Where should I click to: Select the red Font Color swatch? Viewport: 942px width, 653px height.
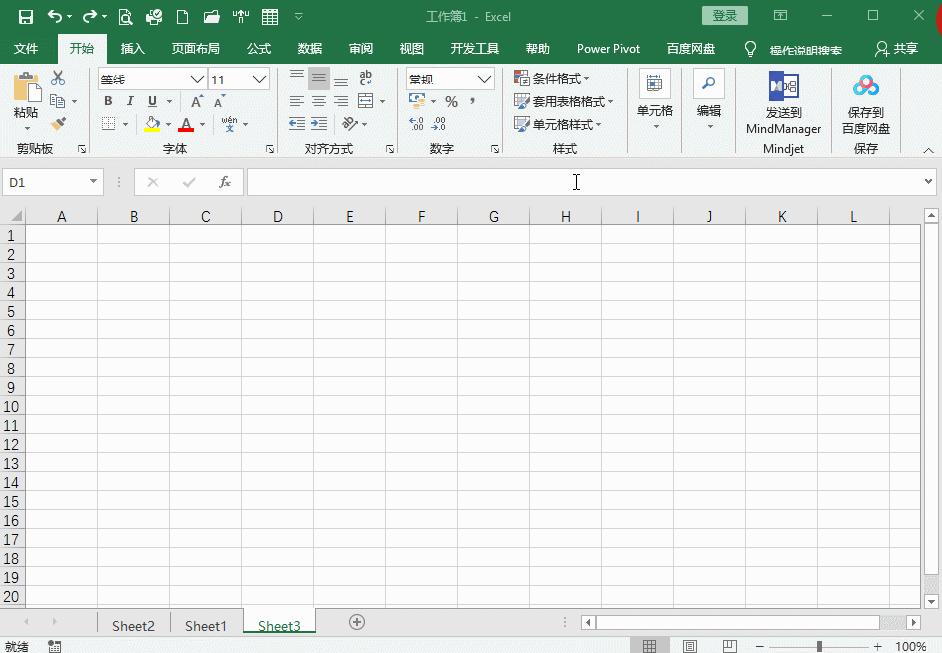point(185,128)
